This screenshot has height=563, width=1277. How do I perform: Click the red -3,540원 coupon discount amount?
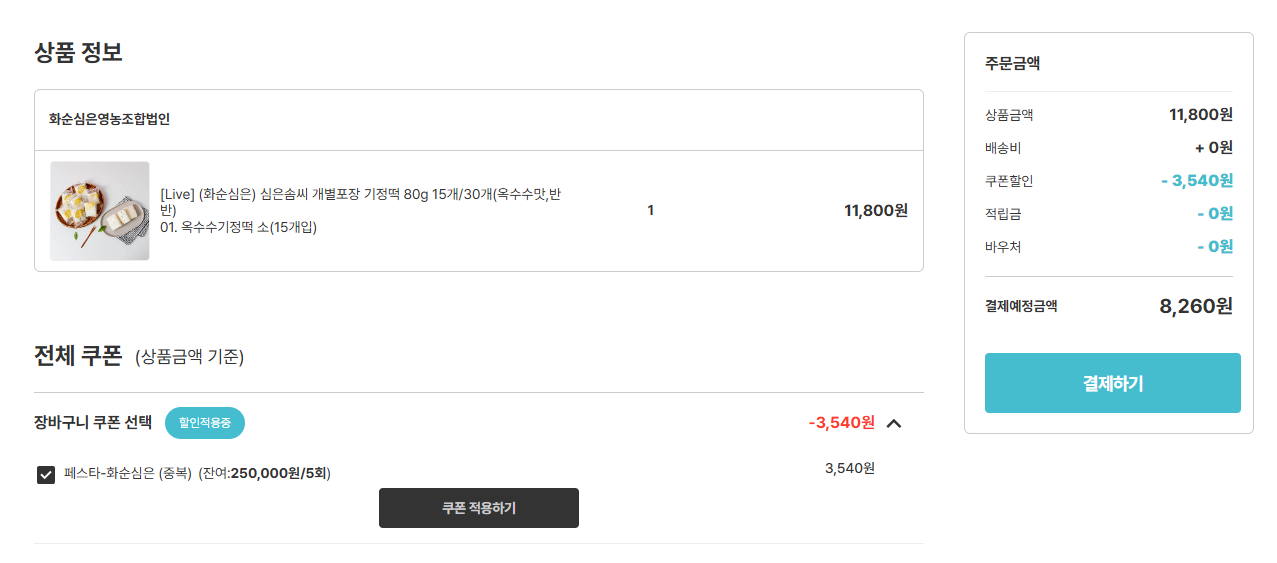pyautogui.click(x=841, y=422)
